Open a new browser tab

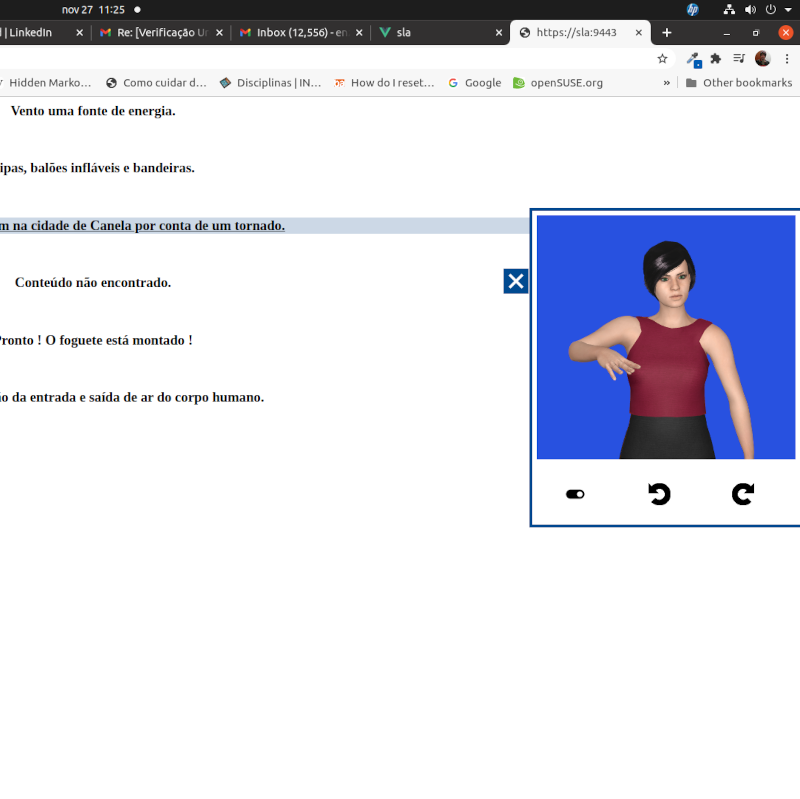pyautogui.click(x=667, y=32)
